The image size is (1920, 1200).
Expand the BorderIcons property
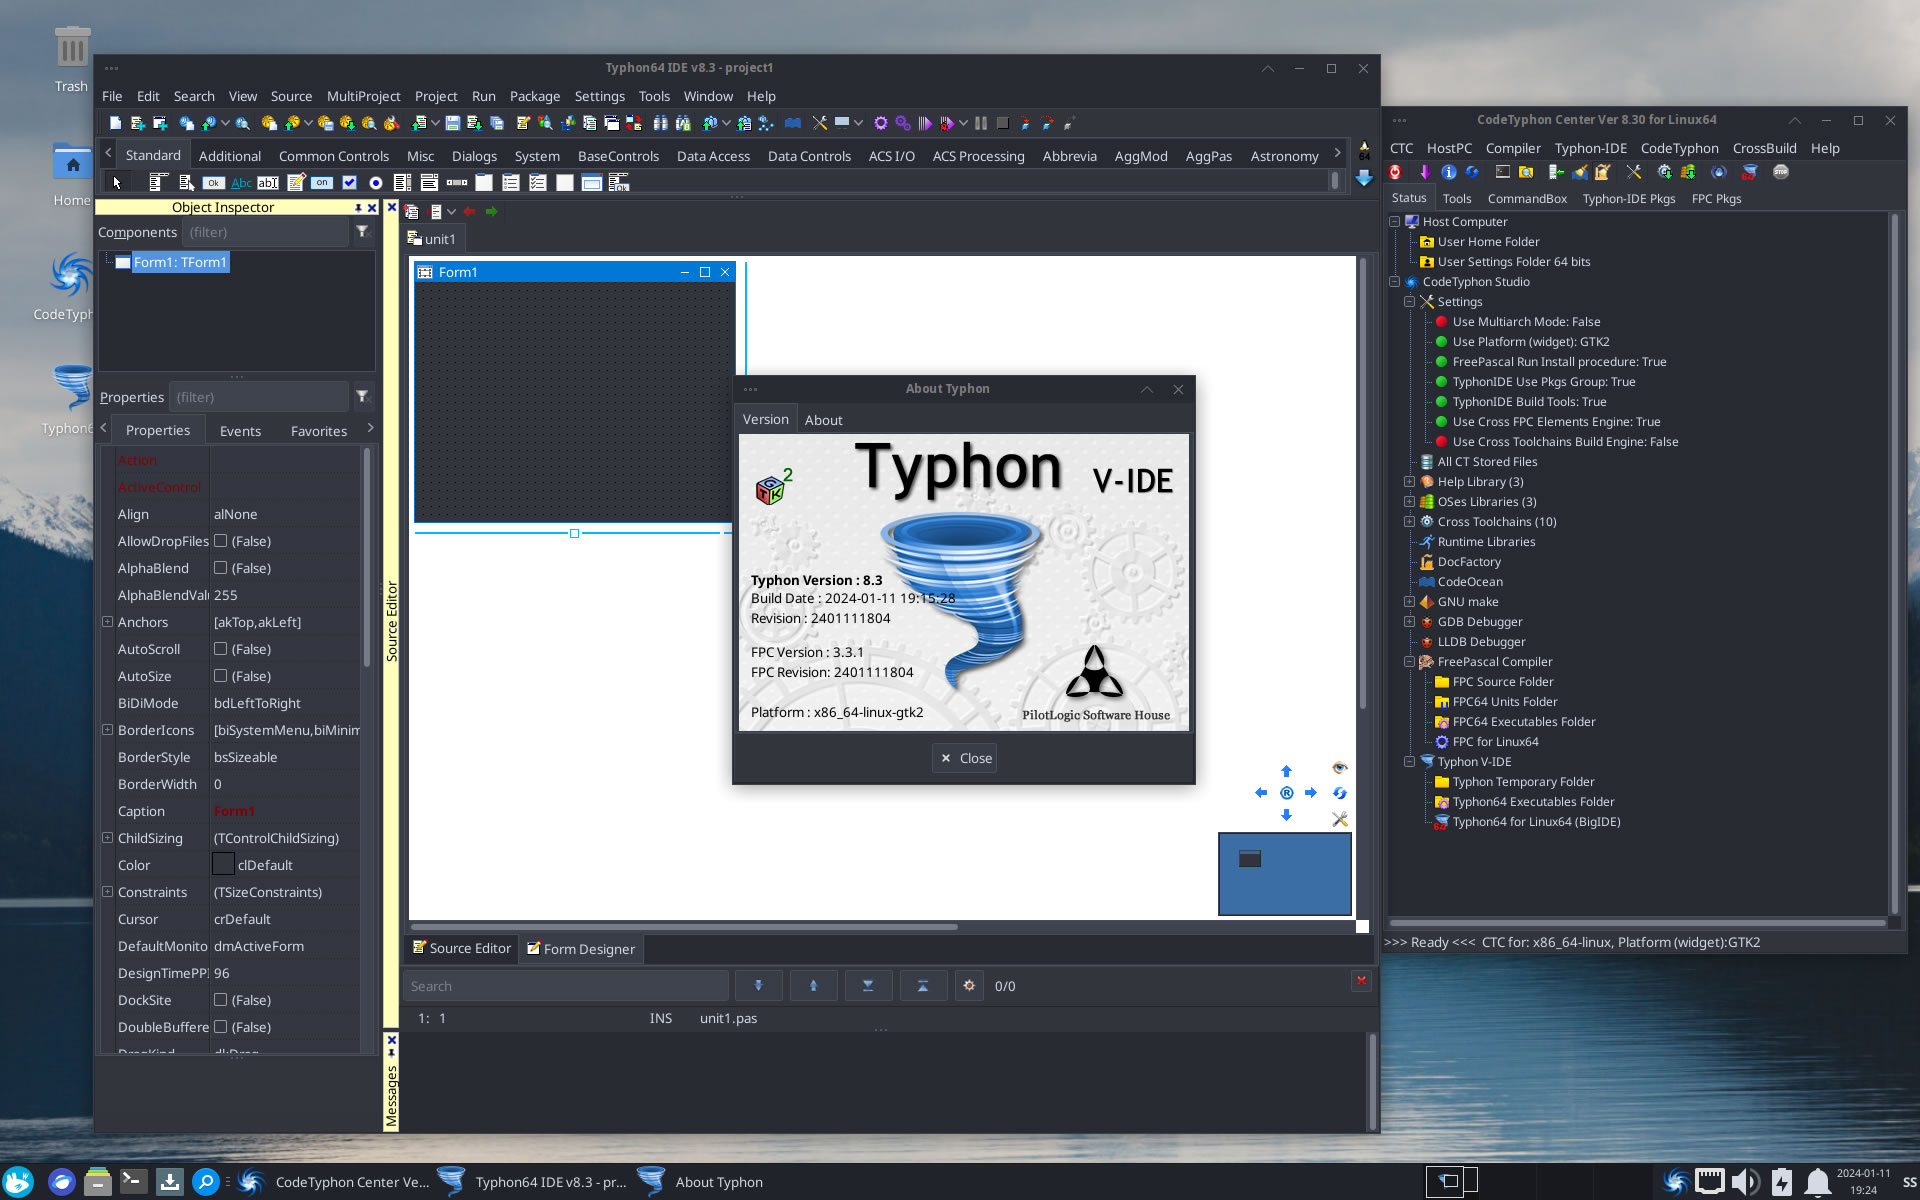107,730
